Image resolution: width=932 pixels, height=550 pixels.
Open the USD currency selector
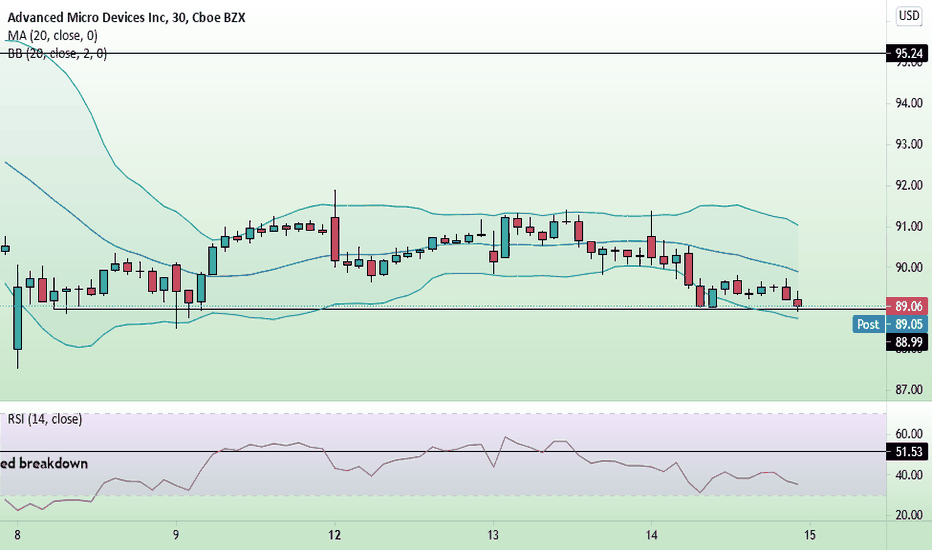tap(909, 15)
